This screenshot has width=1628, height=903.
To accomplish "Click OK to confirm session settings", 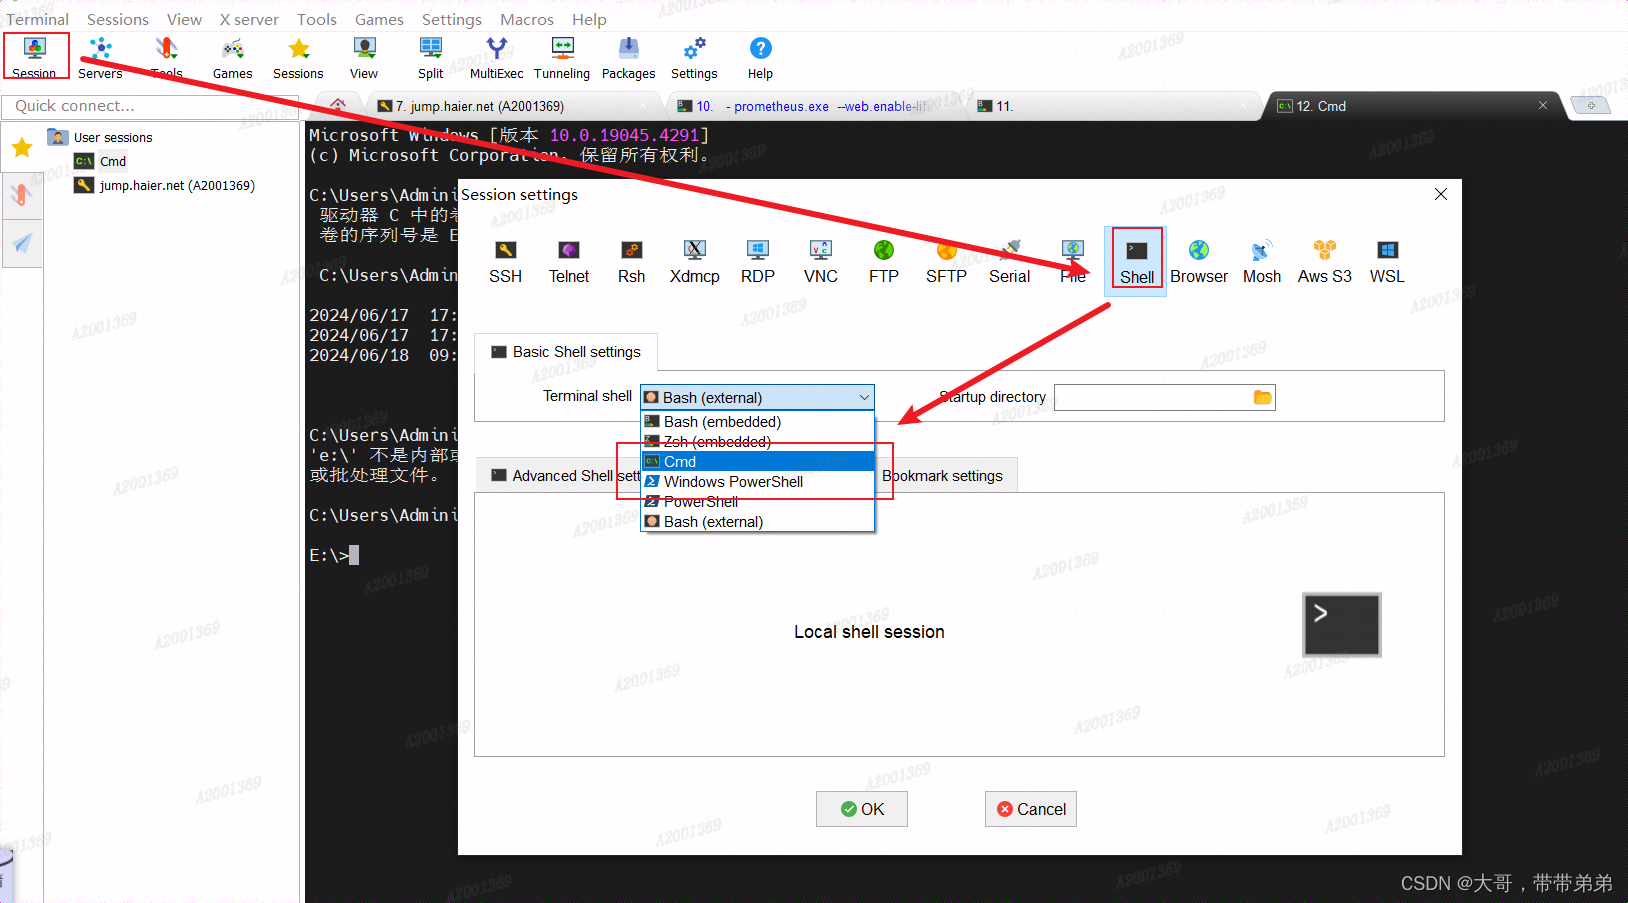I will [862, 809].
